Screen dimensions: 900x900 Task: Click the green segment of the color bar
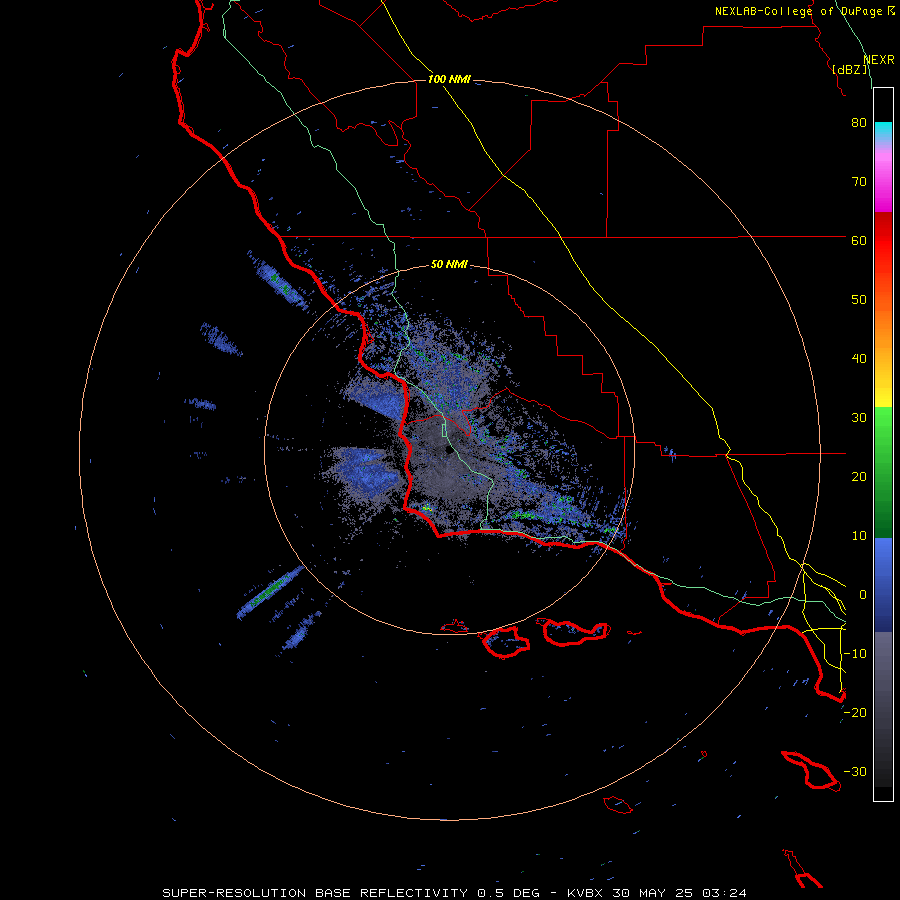click(x=883, y=472)
